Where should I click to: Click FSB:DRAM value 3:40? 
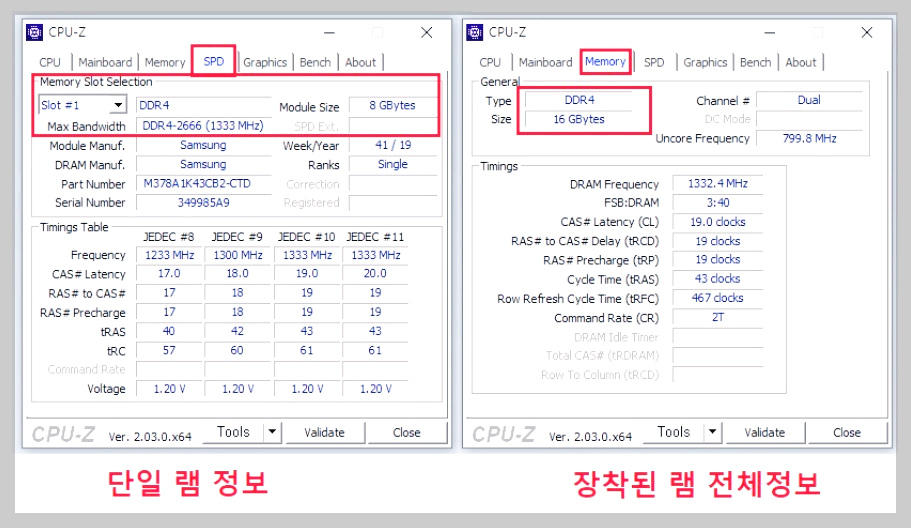(x=718, y=203)
